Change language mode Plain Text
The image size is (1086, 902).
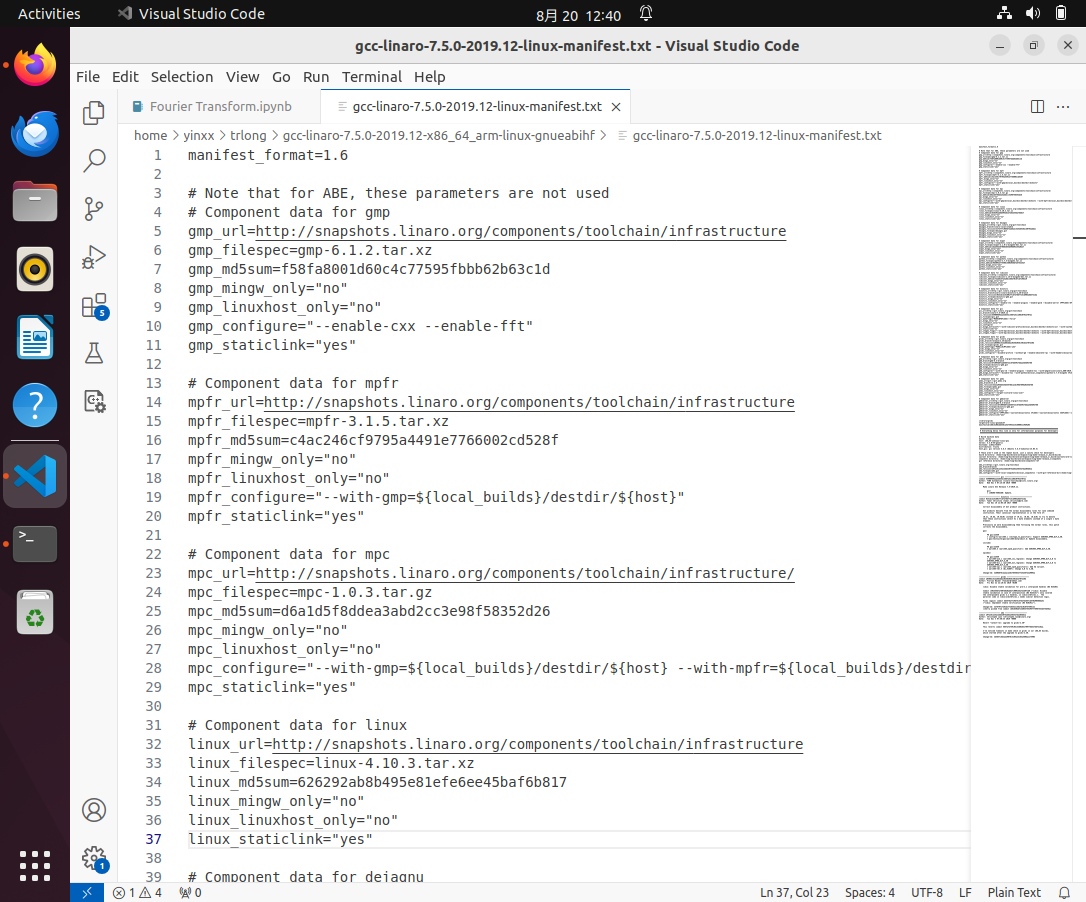[1014, 892]
